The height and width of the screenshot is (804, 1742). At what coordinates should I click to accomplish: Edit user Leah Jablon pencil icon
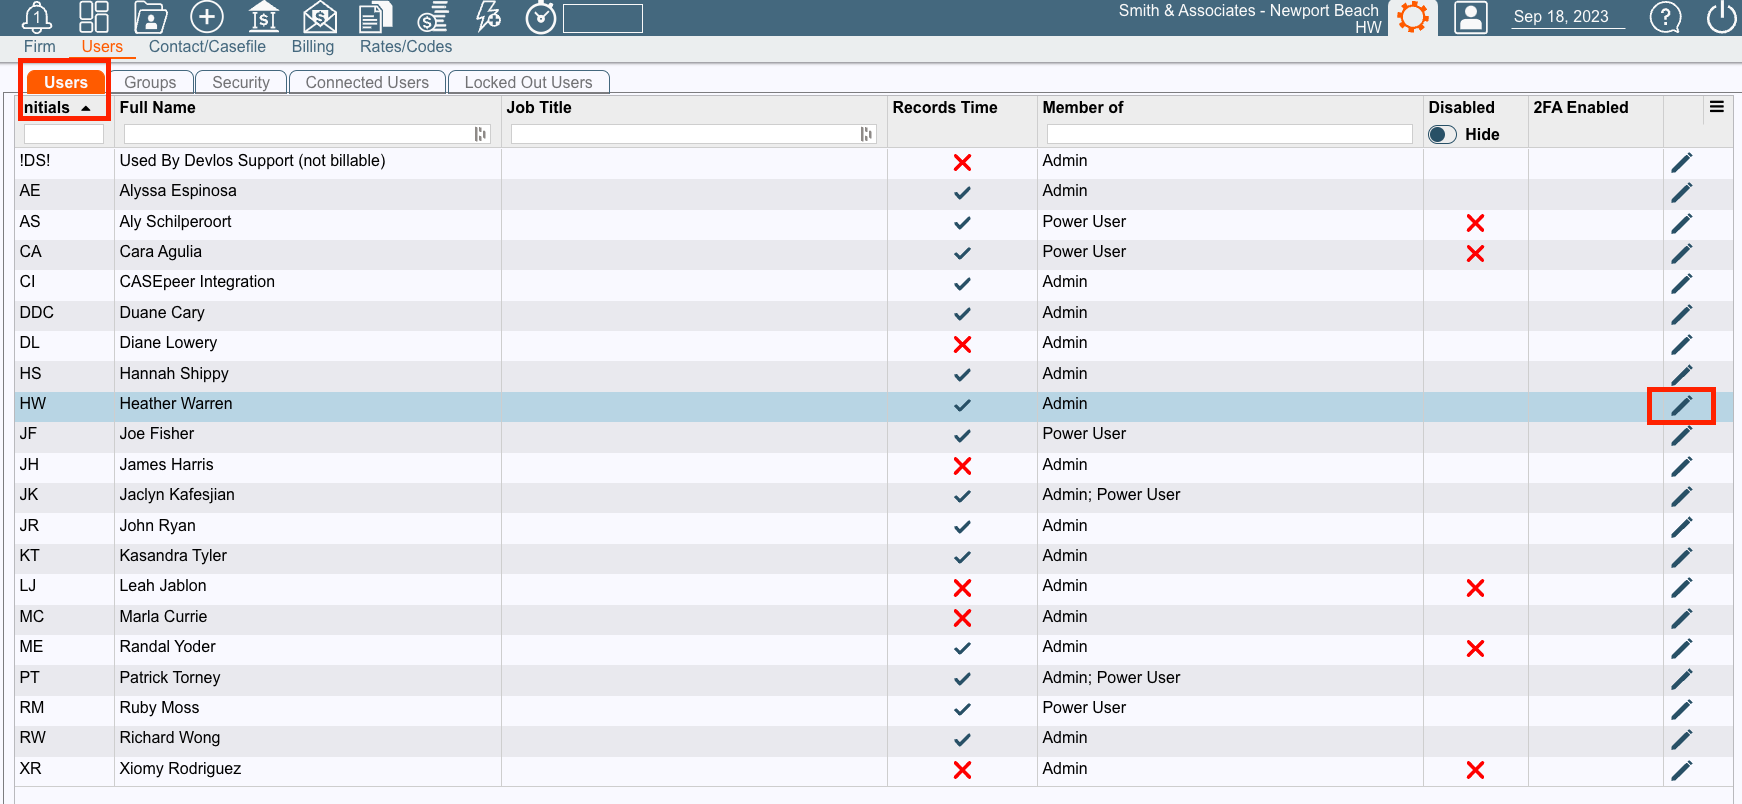pos(1682,587)
